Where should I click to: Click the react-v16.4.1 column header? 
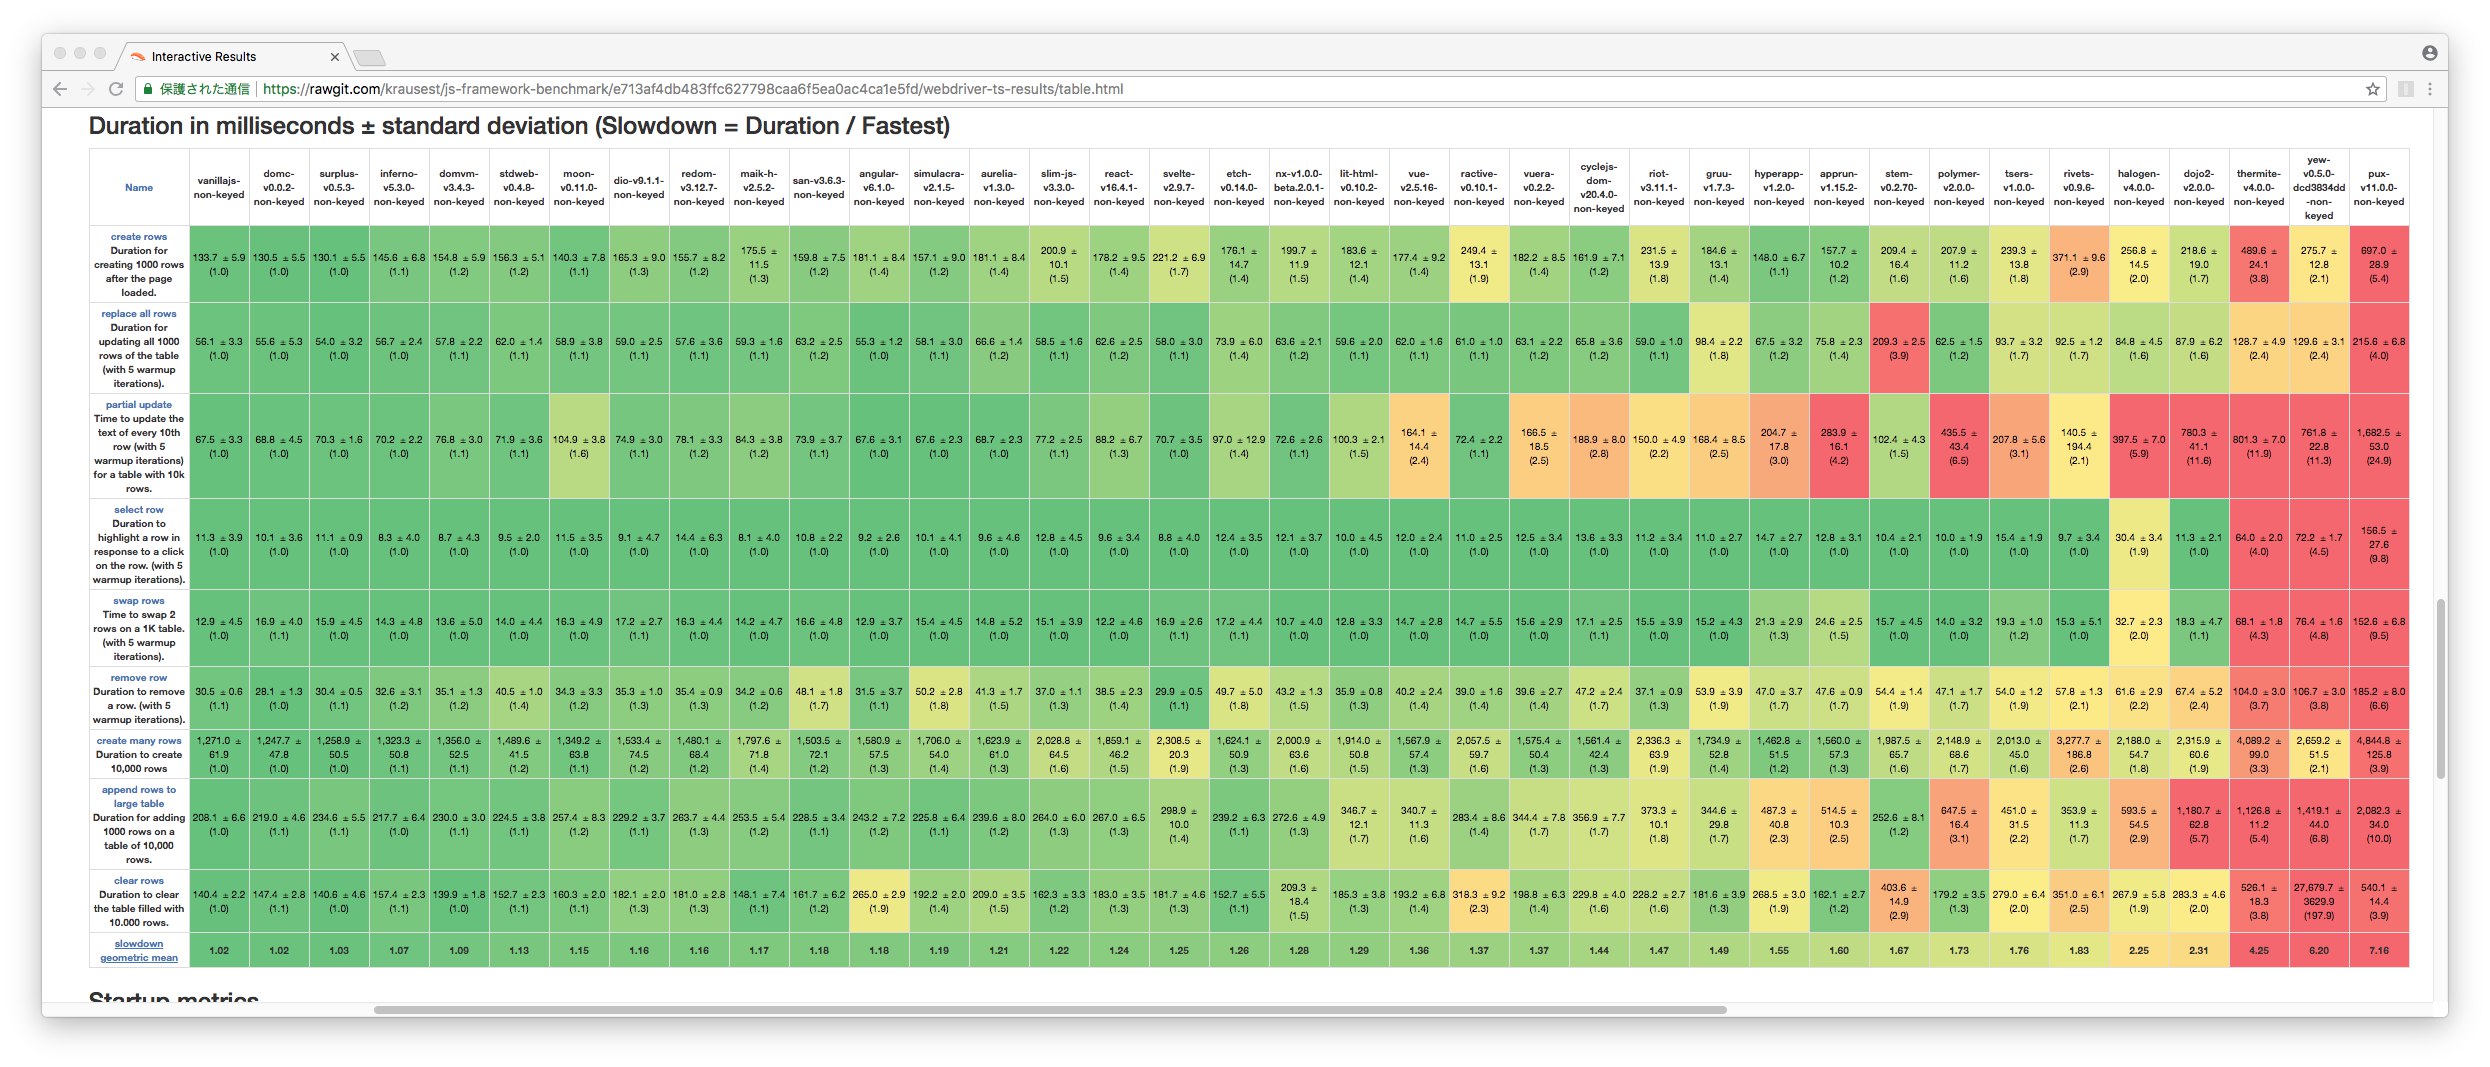[1119, 188]
